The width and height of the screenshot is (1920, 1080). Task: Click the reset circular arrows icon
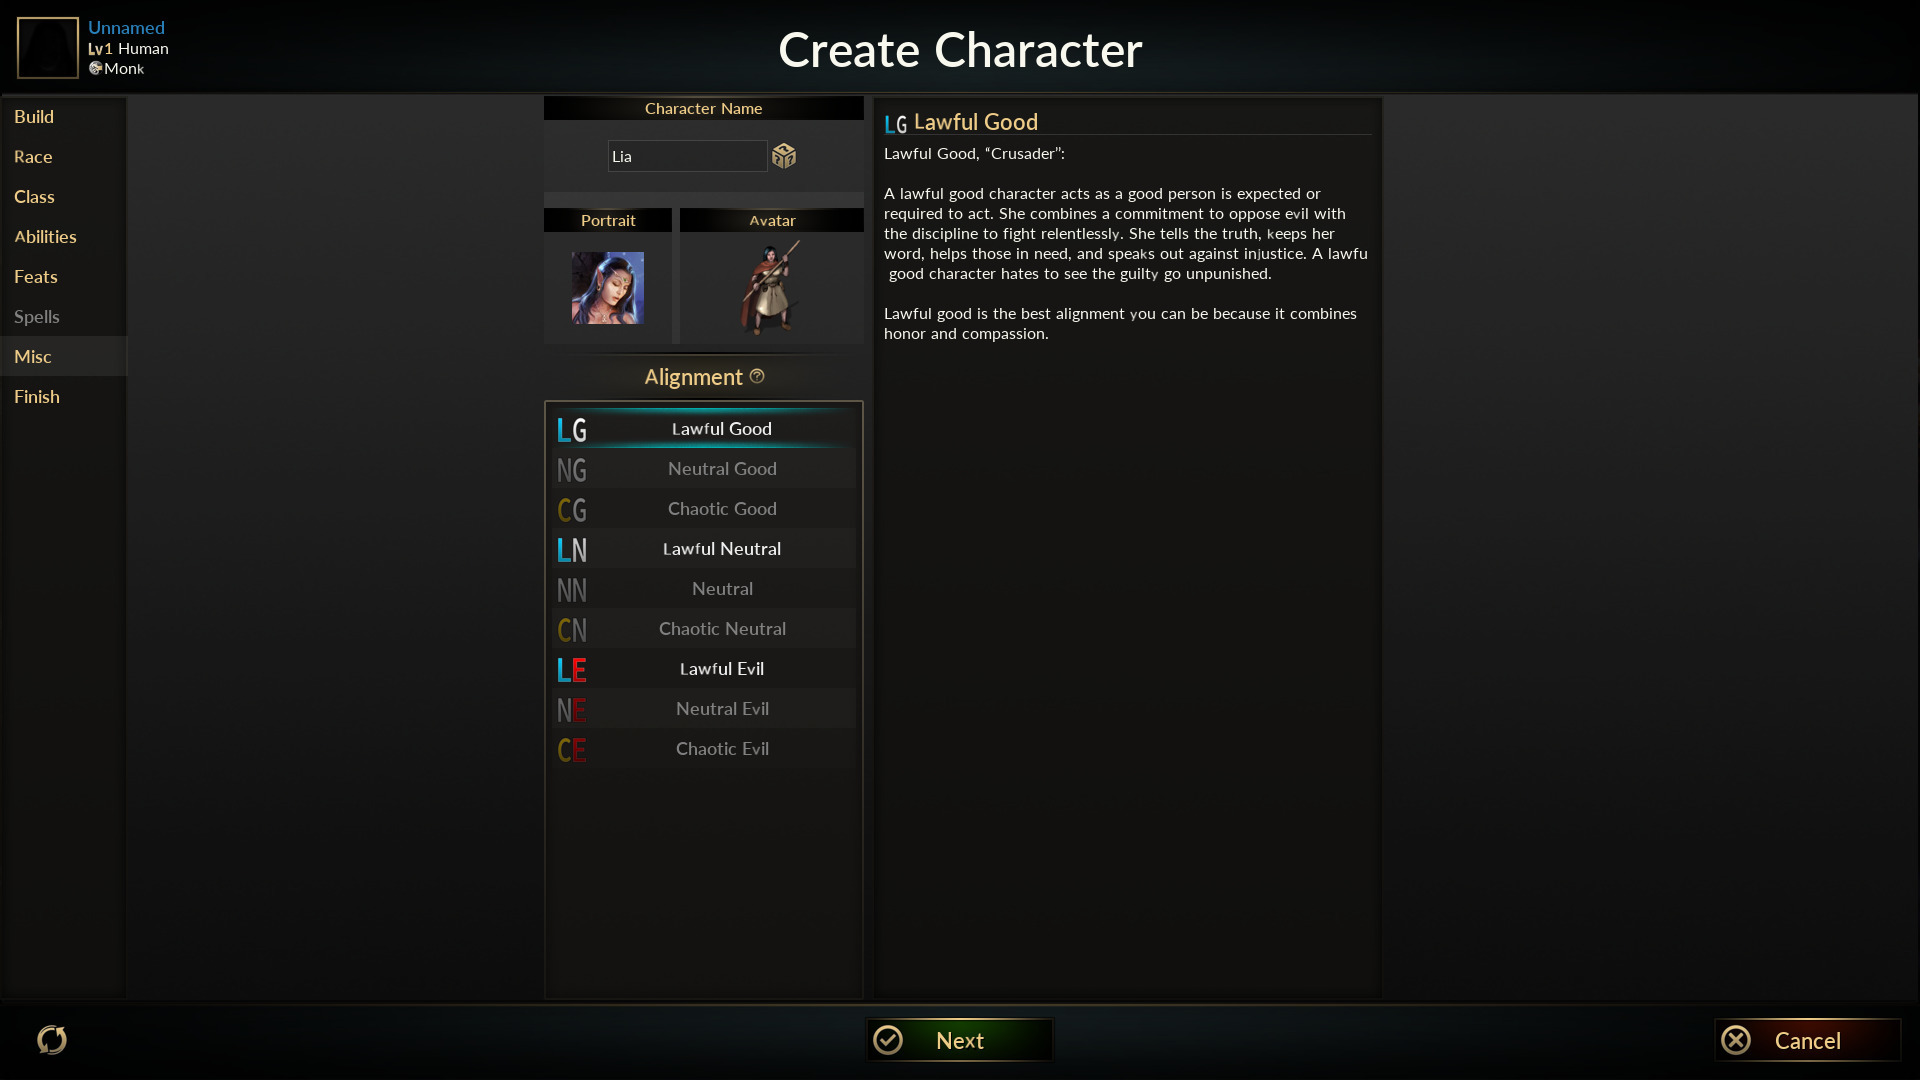(x=52, y=1040)
